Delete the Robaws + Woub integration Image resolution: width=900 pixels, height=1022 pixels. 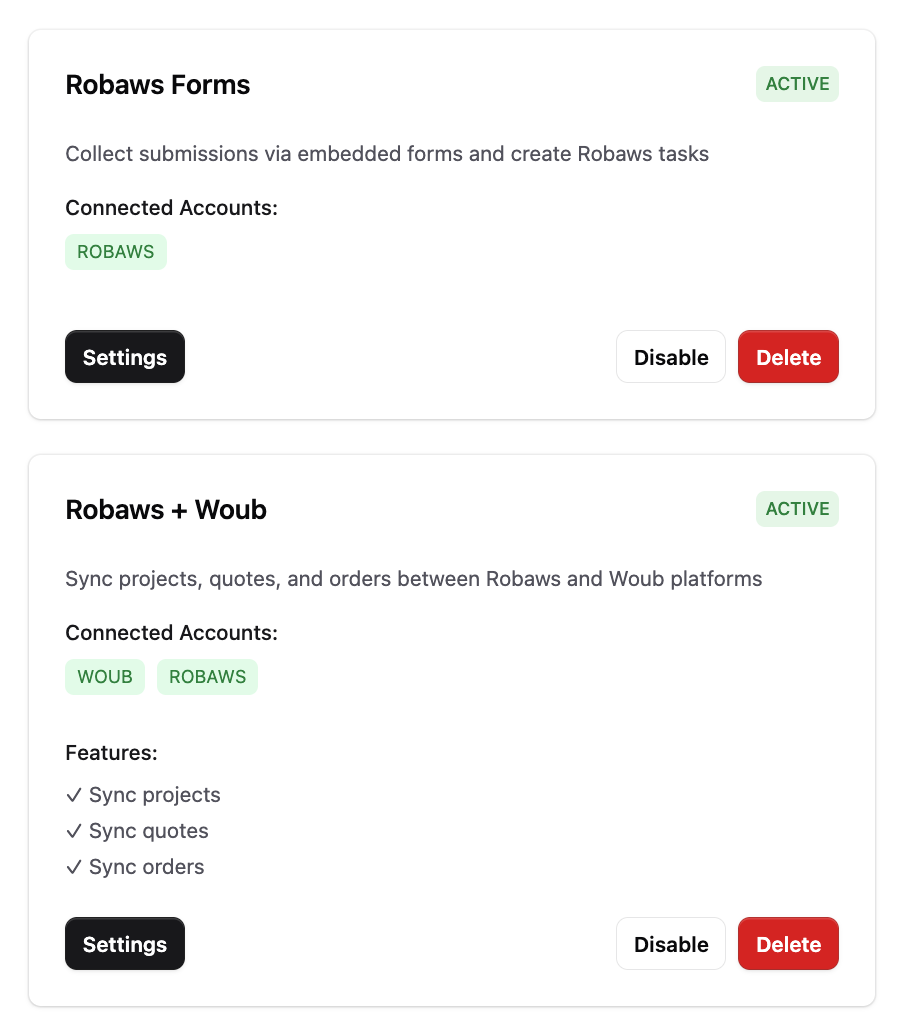pyautogui.click(x=788, y=944)
